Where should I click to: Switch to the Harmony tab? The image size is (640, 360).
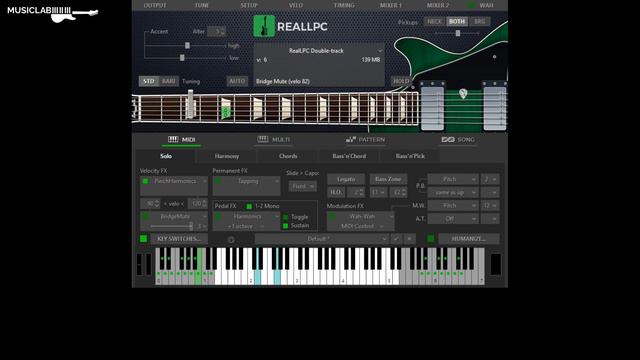(x=227, y=156)
